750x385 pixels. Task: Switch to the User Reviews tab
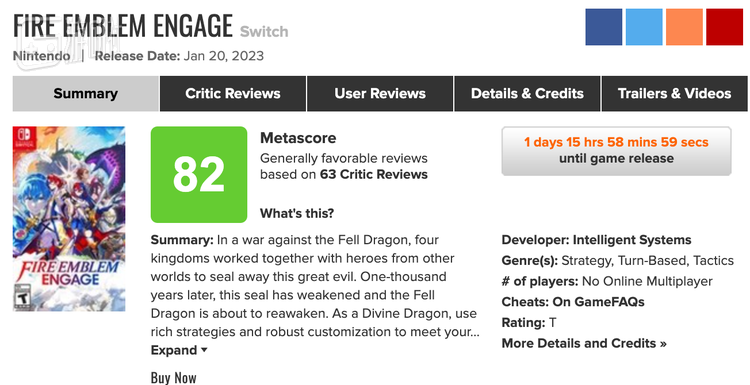click(x=380, y=93)
